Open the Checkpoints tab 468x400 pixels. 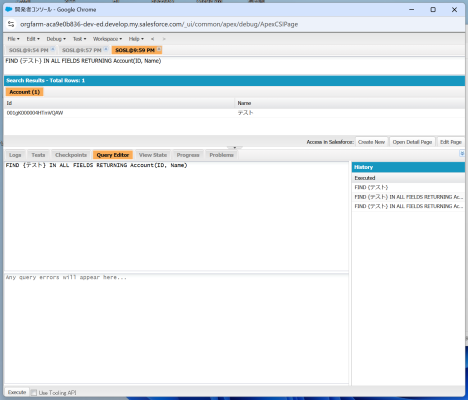tap(71, 155)
